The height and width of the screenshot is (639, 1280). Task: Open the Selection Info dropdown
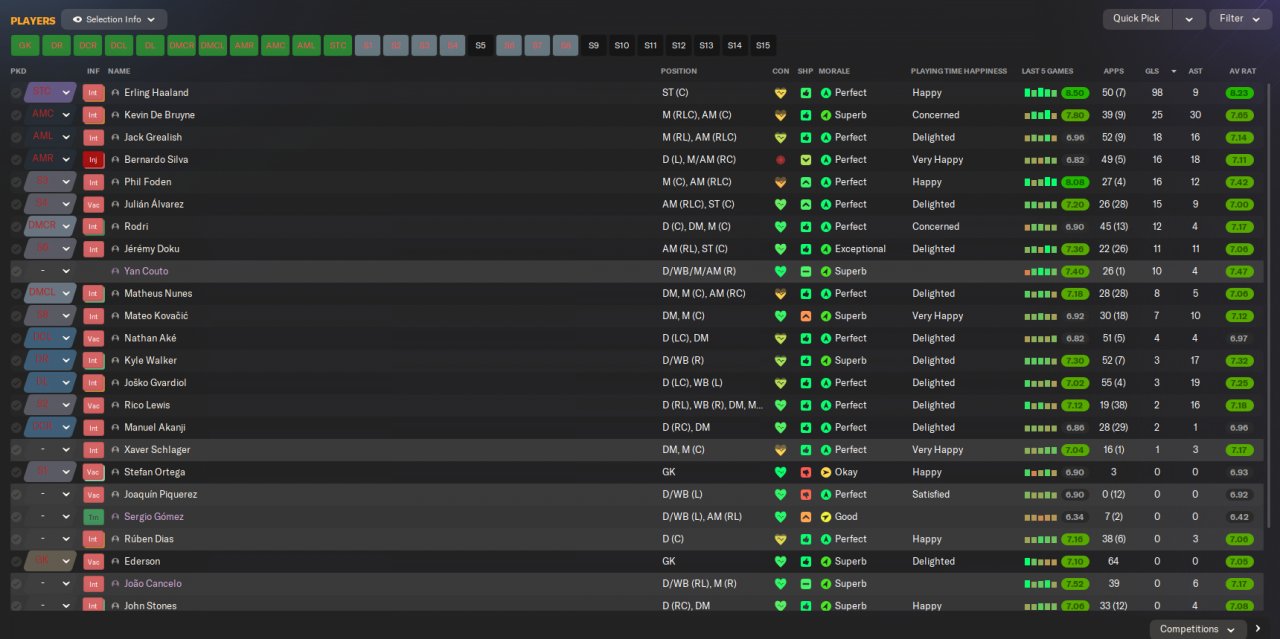(114, 19)
